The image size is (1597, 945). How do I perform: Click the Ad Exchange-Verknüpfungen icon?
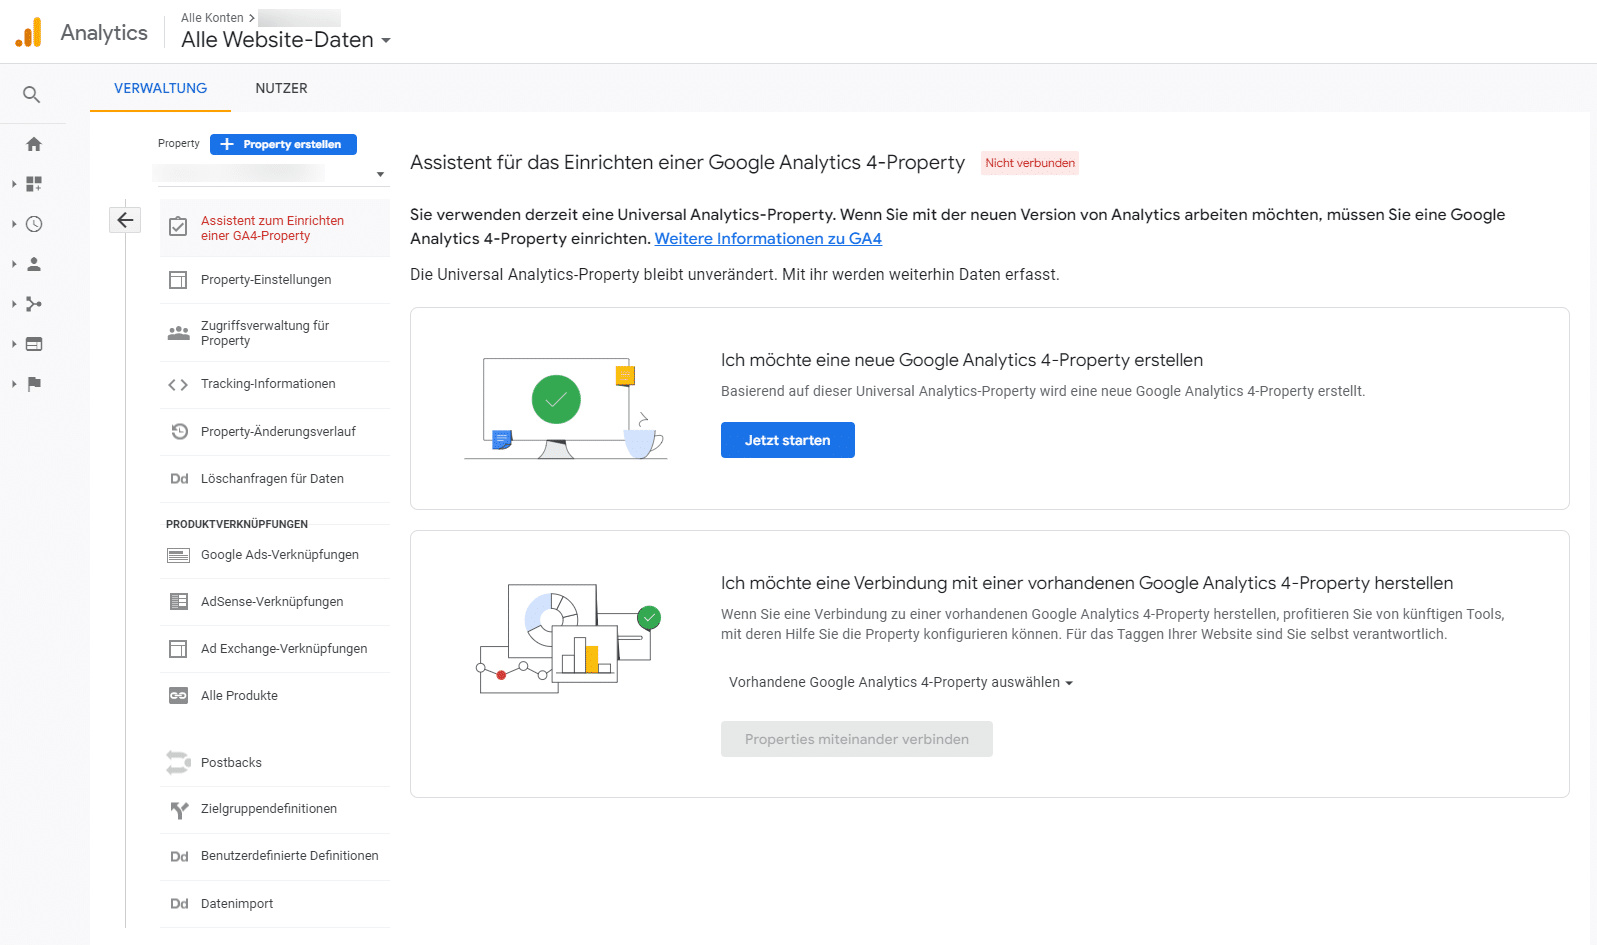(178, 649)
